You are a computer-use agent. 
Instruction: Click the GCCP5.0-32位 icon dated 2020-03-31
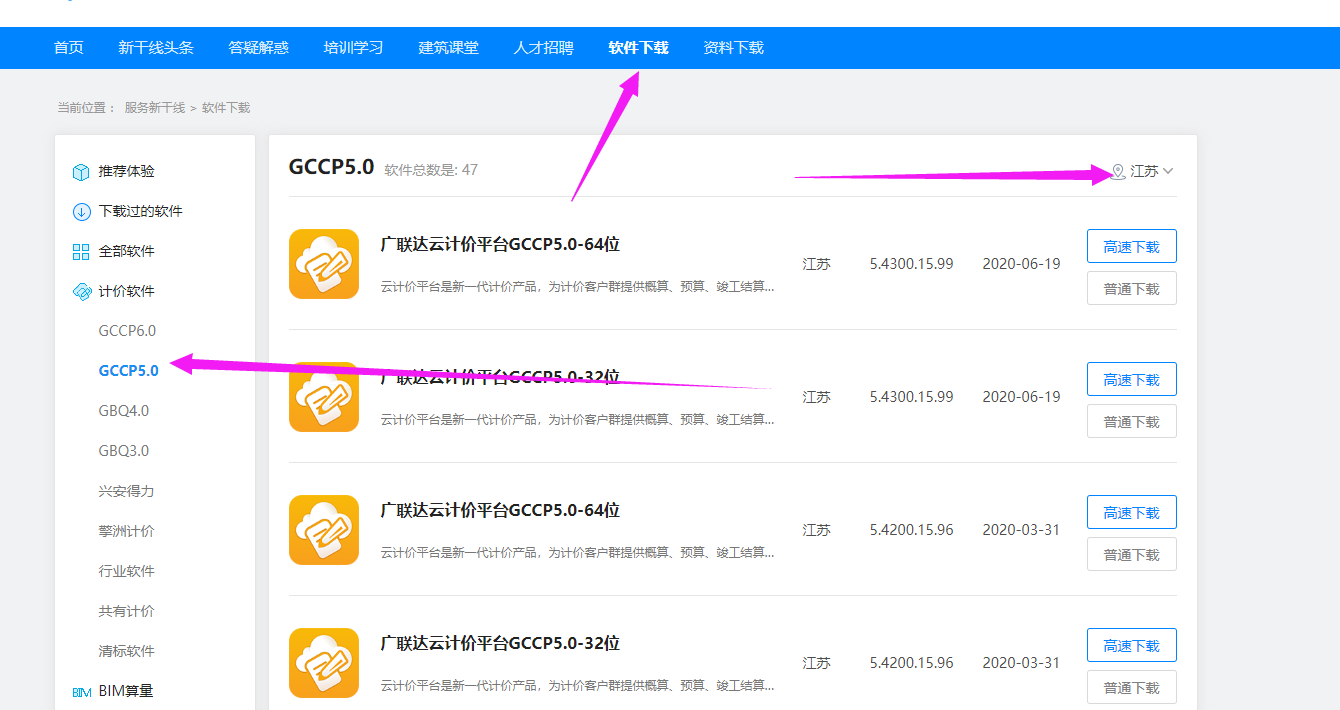pos(324,663)
